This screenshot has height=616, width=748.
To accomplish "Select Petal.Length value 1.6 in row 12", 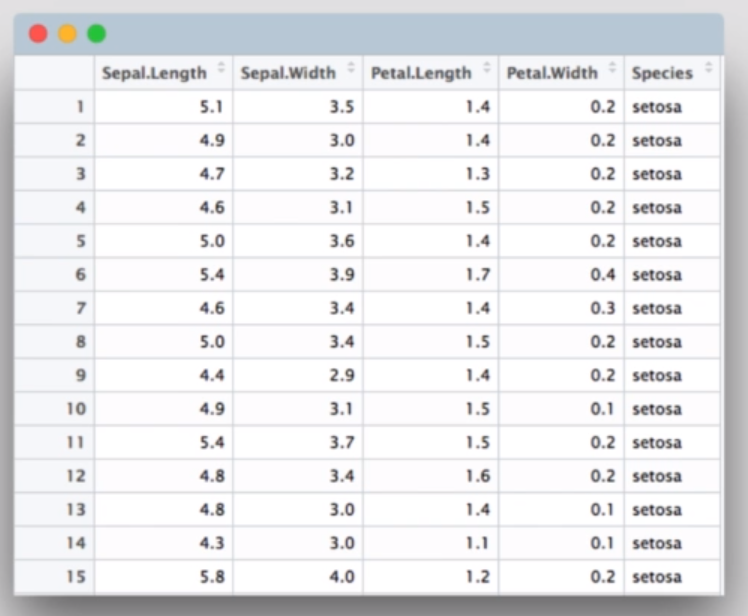I will [431, 476].
